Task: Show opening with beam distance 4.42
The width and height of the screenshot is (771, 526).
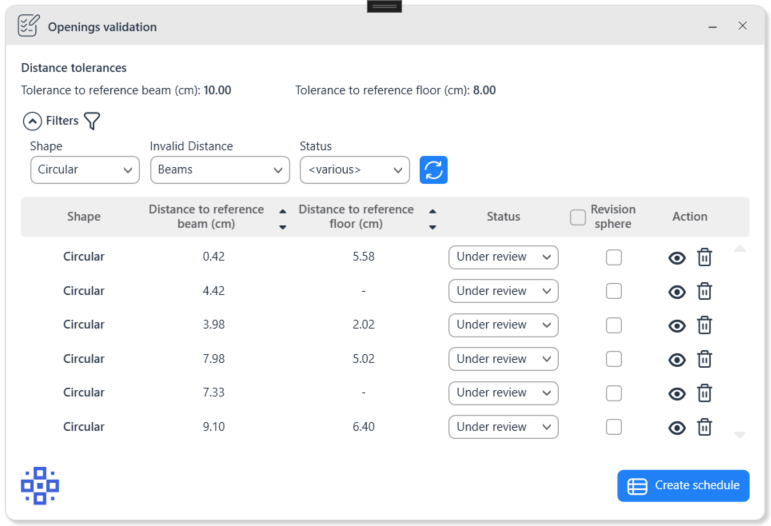Action: tap(677, 292)
